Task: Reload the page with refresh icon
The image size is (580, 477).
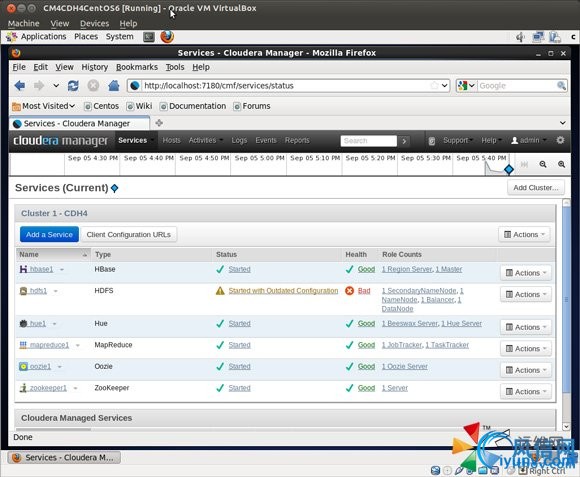Action: coord(73,86)
